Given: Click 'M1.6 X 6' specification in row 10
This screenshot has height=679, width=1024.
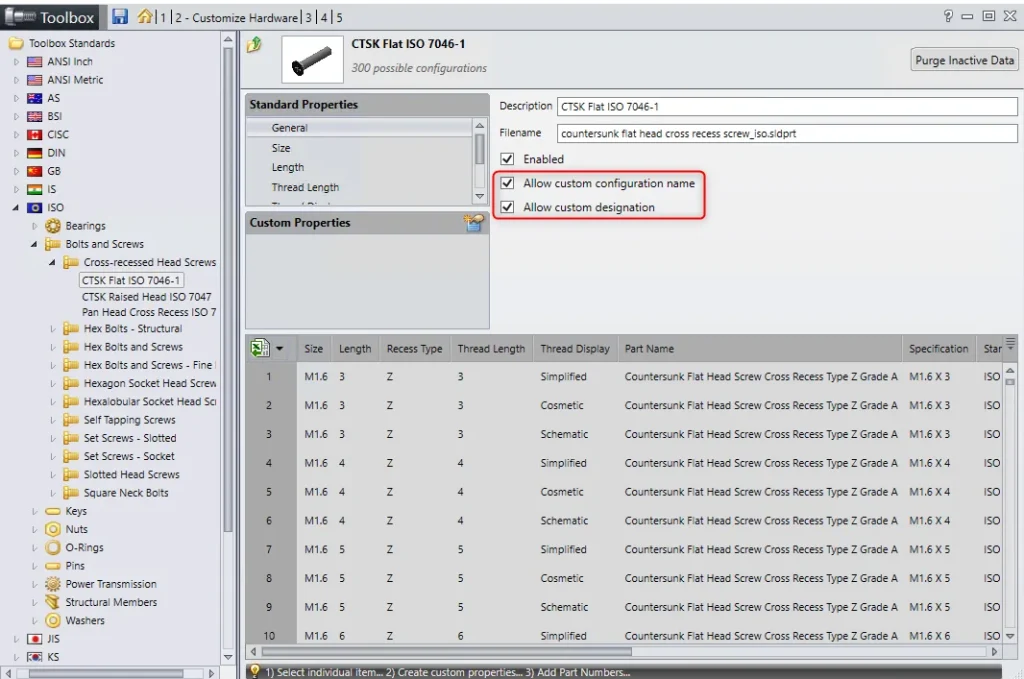Looking at the screenshot, I should pyautogui.click(x=929, y=636).
